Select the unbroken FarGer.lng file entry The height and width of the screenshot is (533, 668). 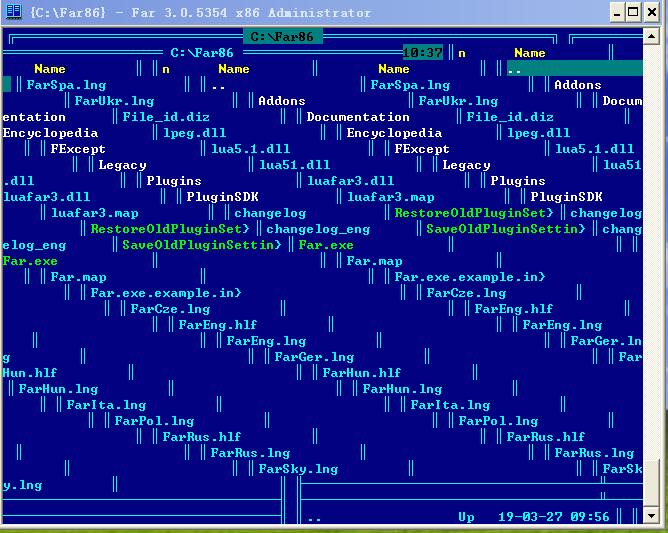point(314,357)
